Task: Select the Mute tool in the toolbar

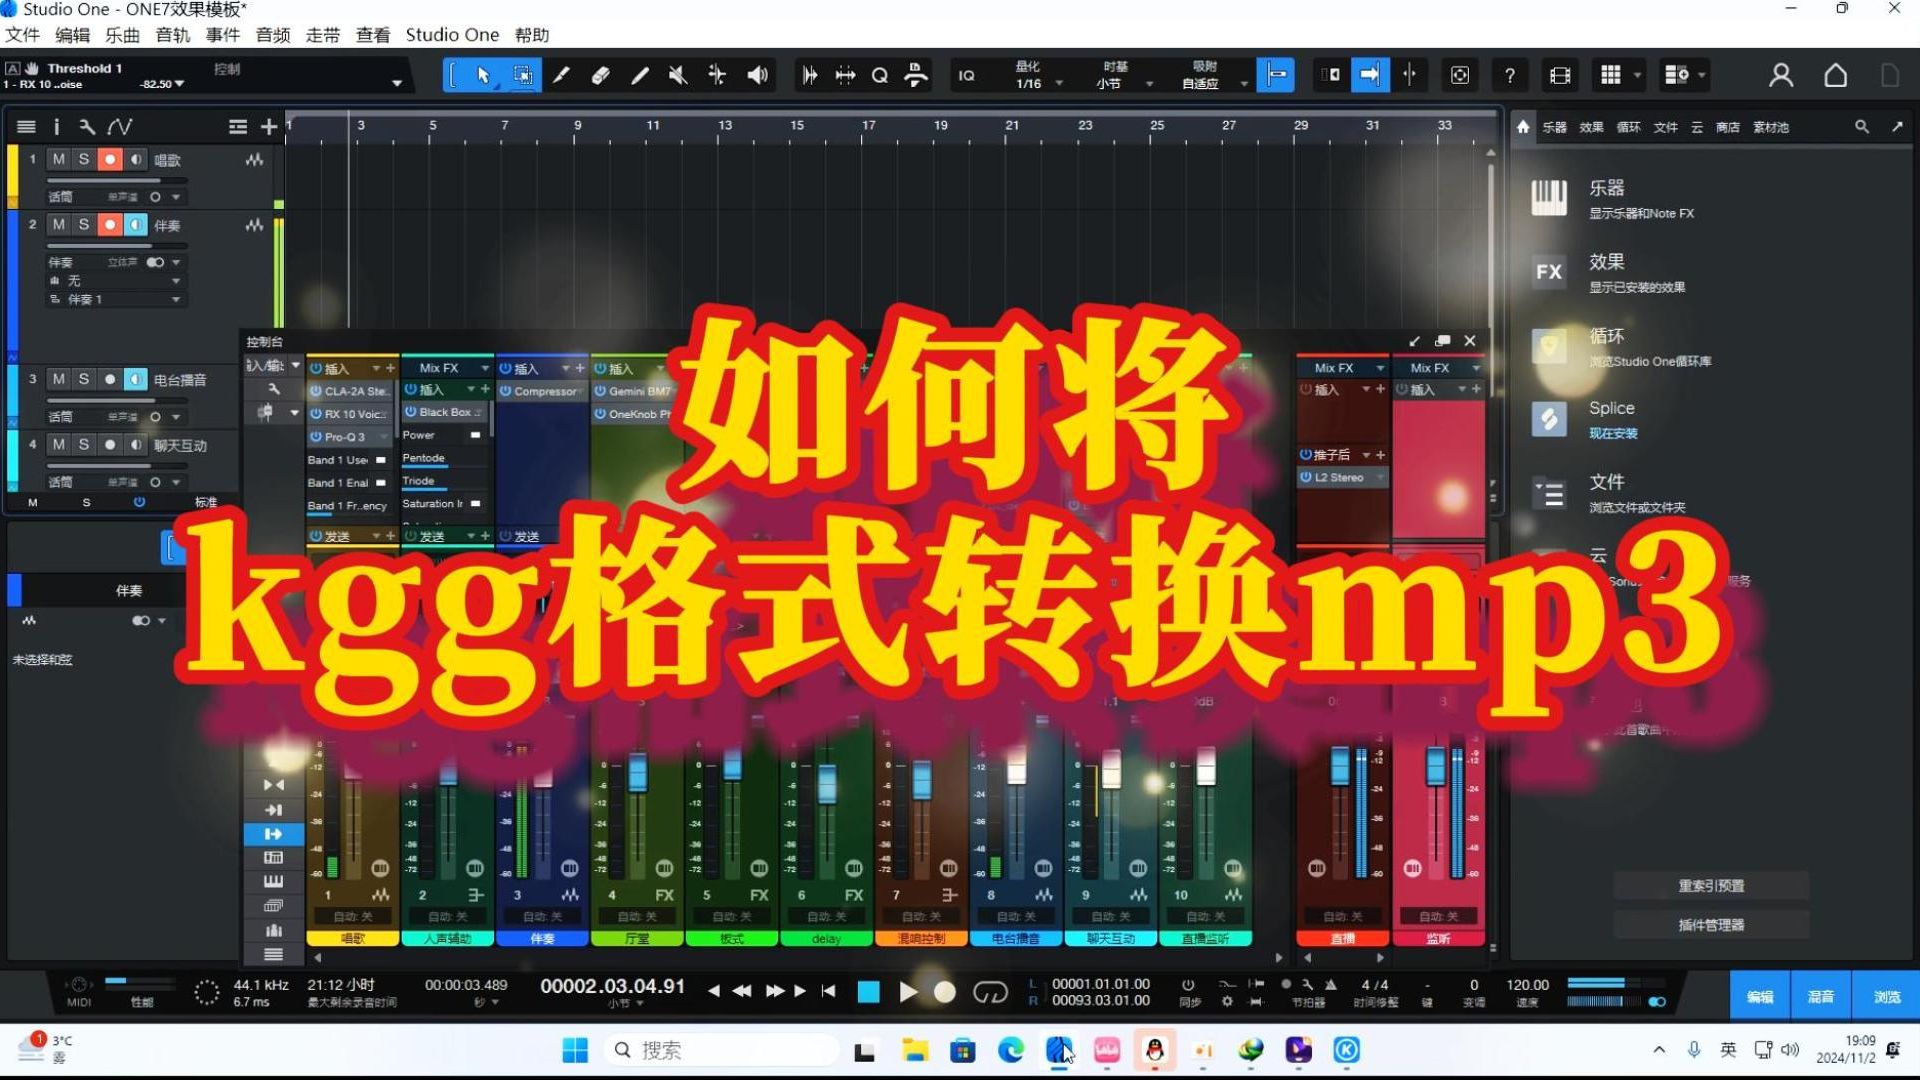Action: (x=677, y=75)
